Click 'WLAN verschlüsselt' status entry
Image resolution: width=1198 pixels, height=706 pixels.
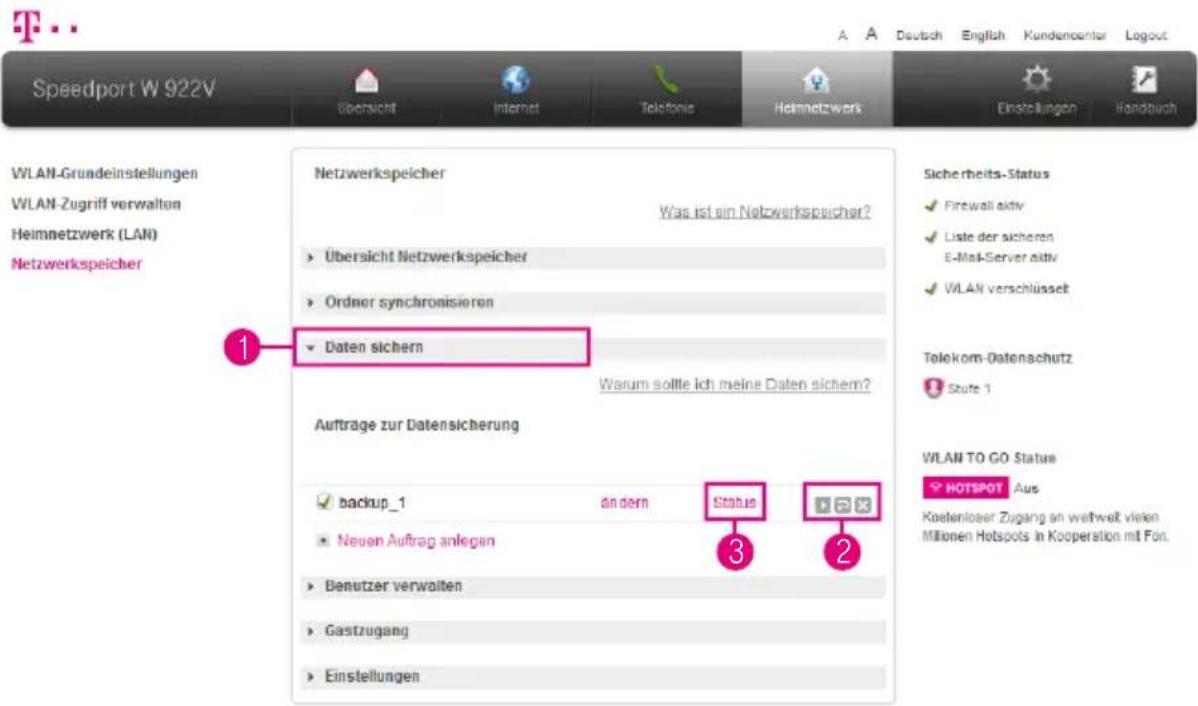pyautogui.click(x=1006, y=289)
